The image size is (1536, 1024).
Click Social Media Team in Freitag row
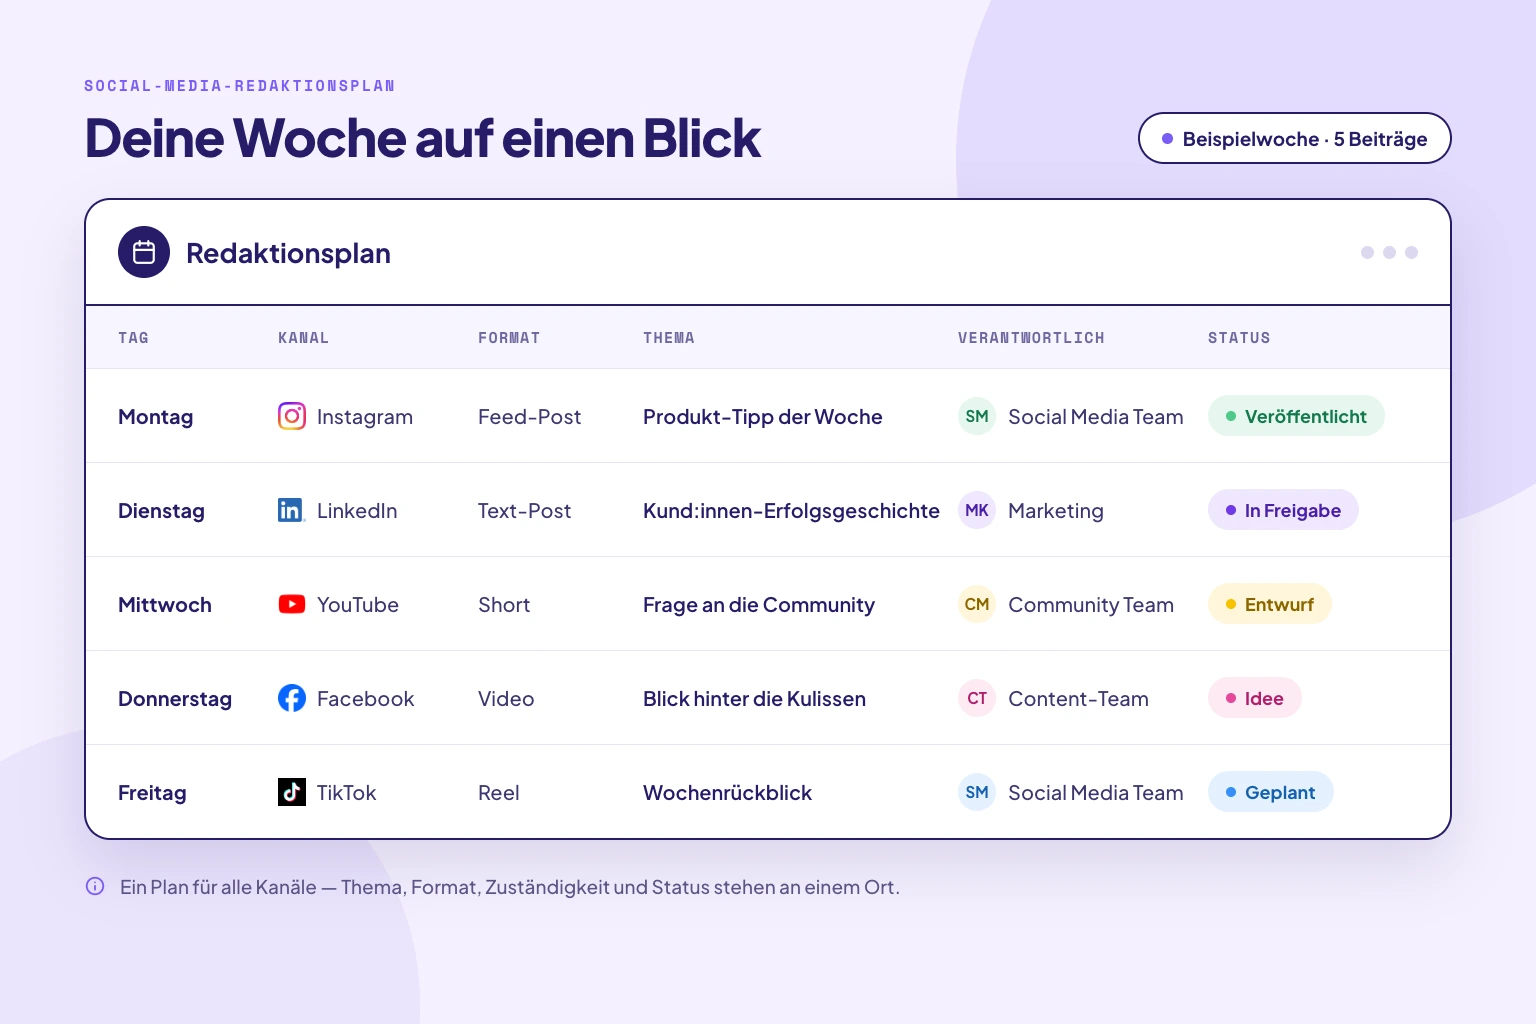1096,793
